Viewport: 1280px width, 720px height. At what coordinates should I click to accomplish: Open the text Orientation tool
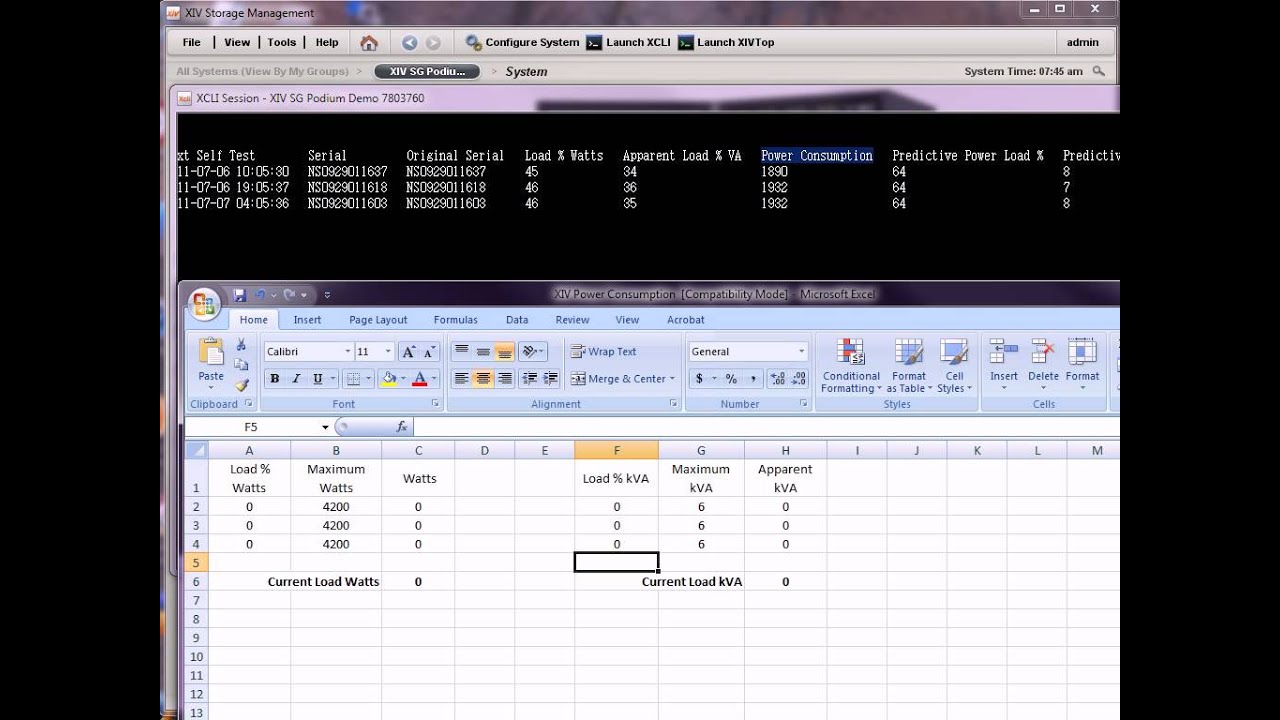(x=533, y=351)
